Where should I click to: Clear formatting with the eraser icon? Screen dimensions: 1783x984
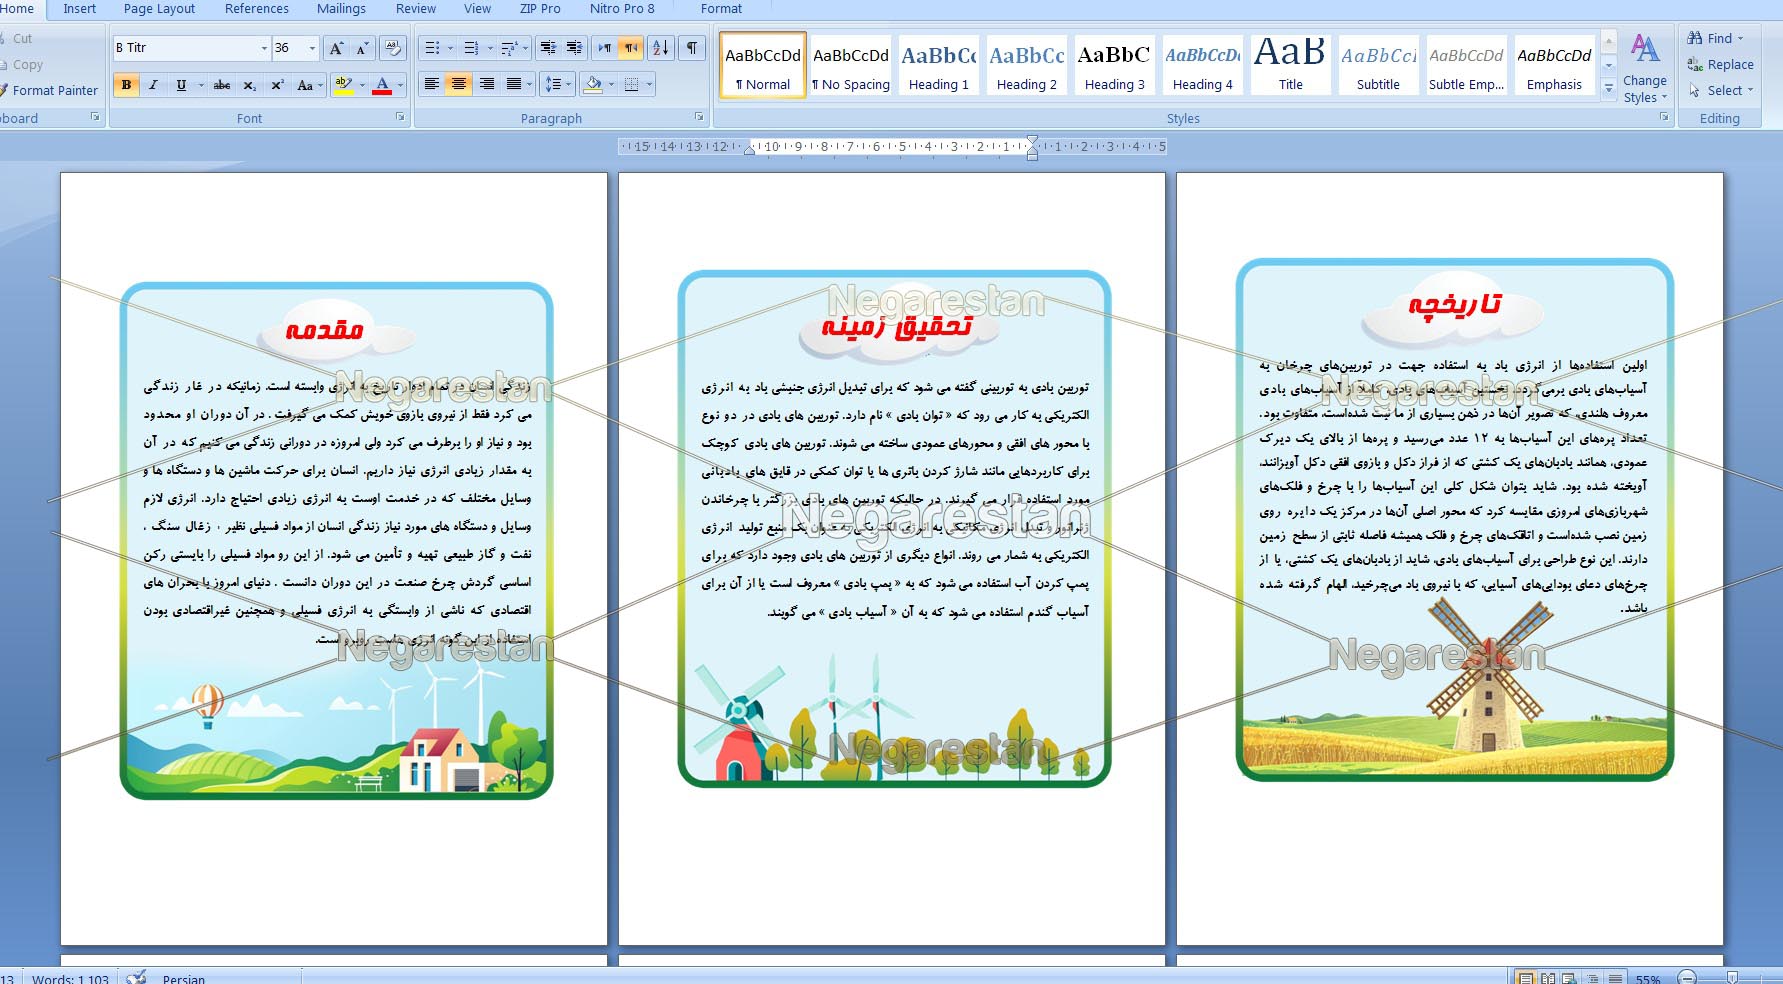coord(393,48)
